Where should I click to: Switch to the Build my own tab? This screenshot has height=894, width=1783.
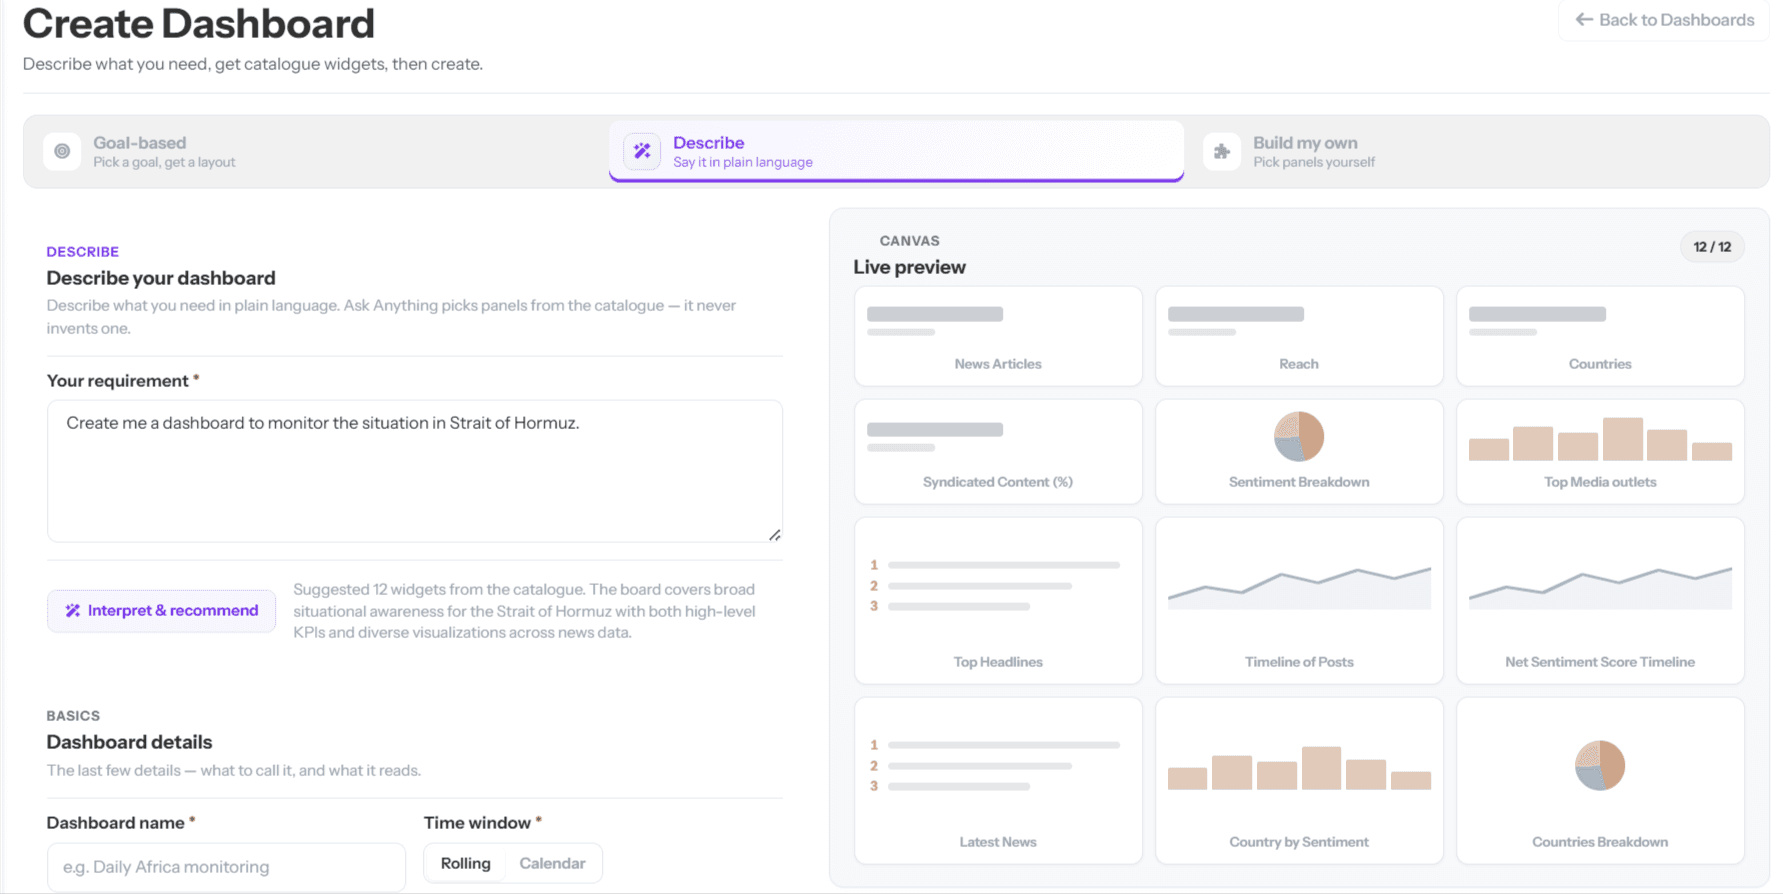(x=1476, y=151)
